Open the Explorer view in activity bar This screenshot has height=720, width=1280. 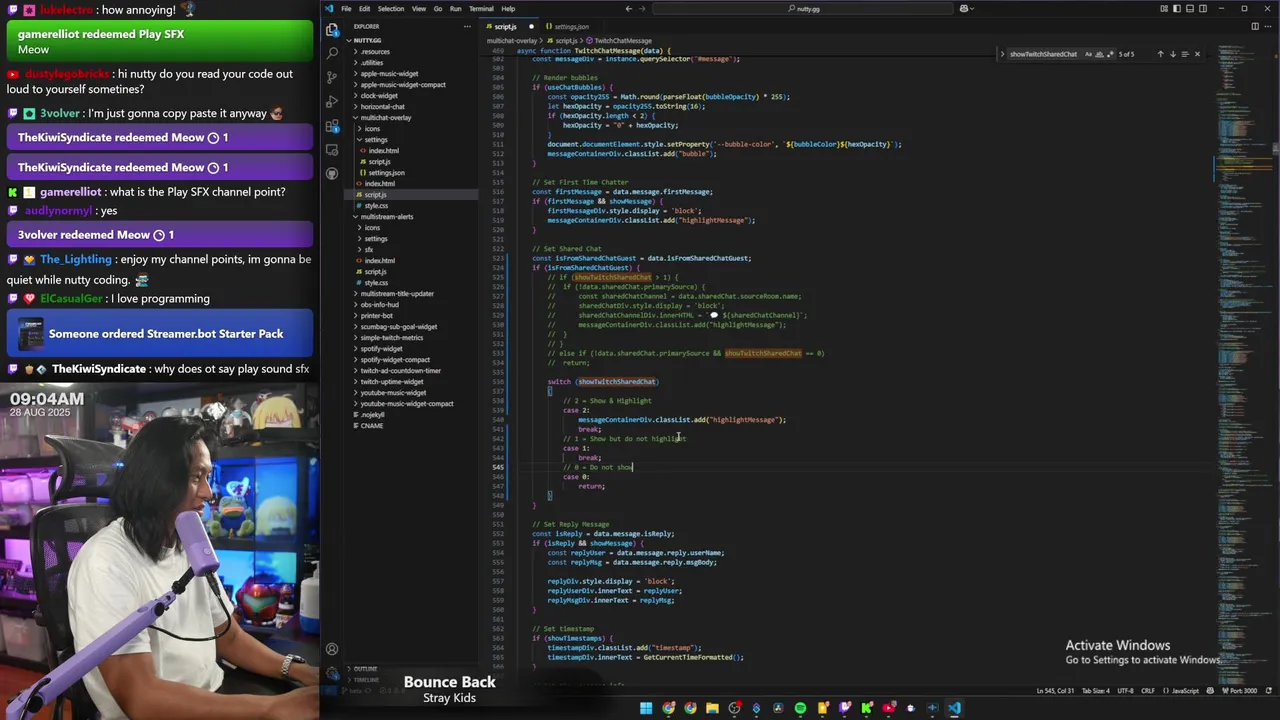point(332,29)
